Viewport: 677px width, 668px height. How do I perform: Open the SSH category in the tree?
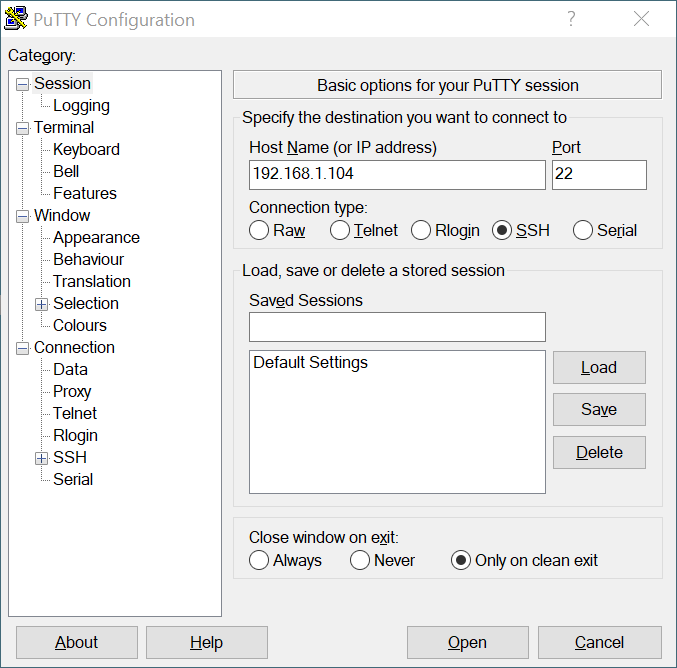[x=70, y=457]
